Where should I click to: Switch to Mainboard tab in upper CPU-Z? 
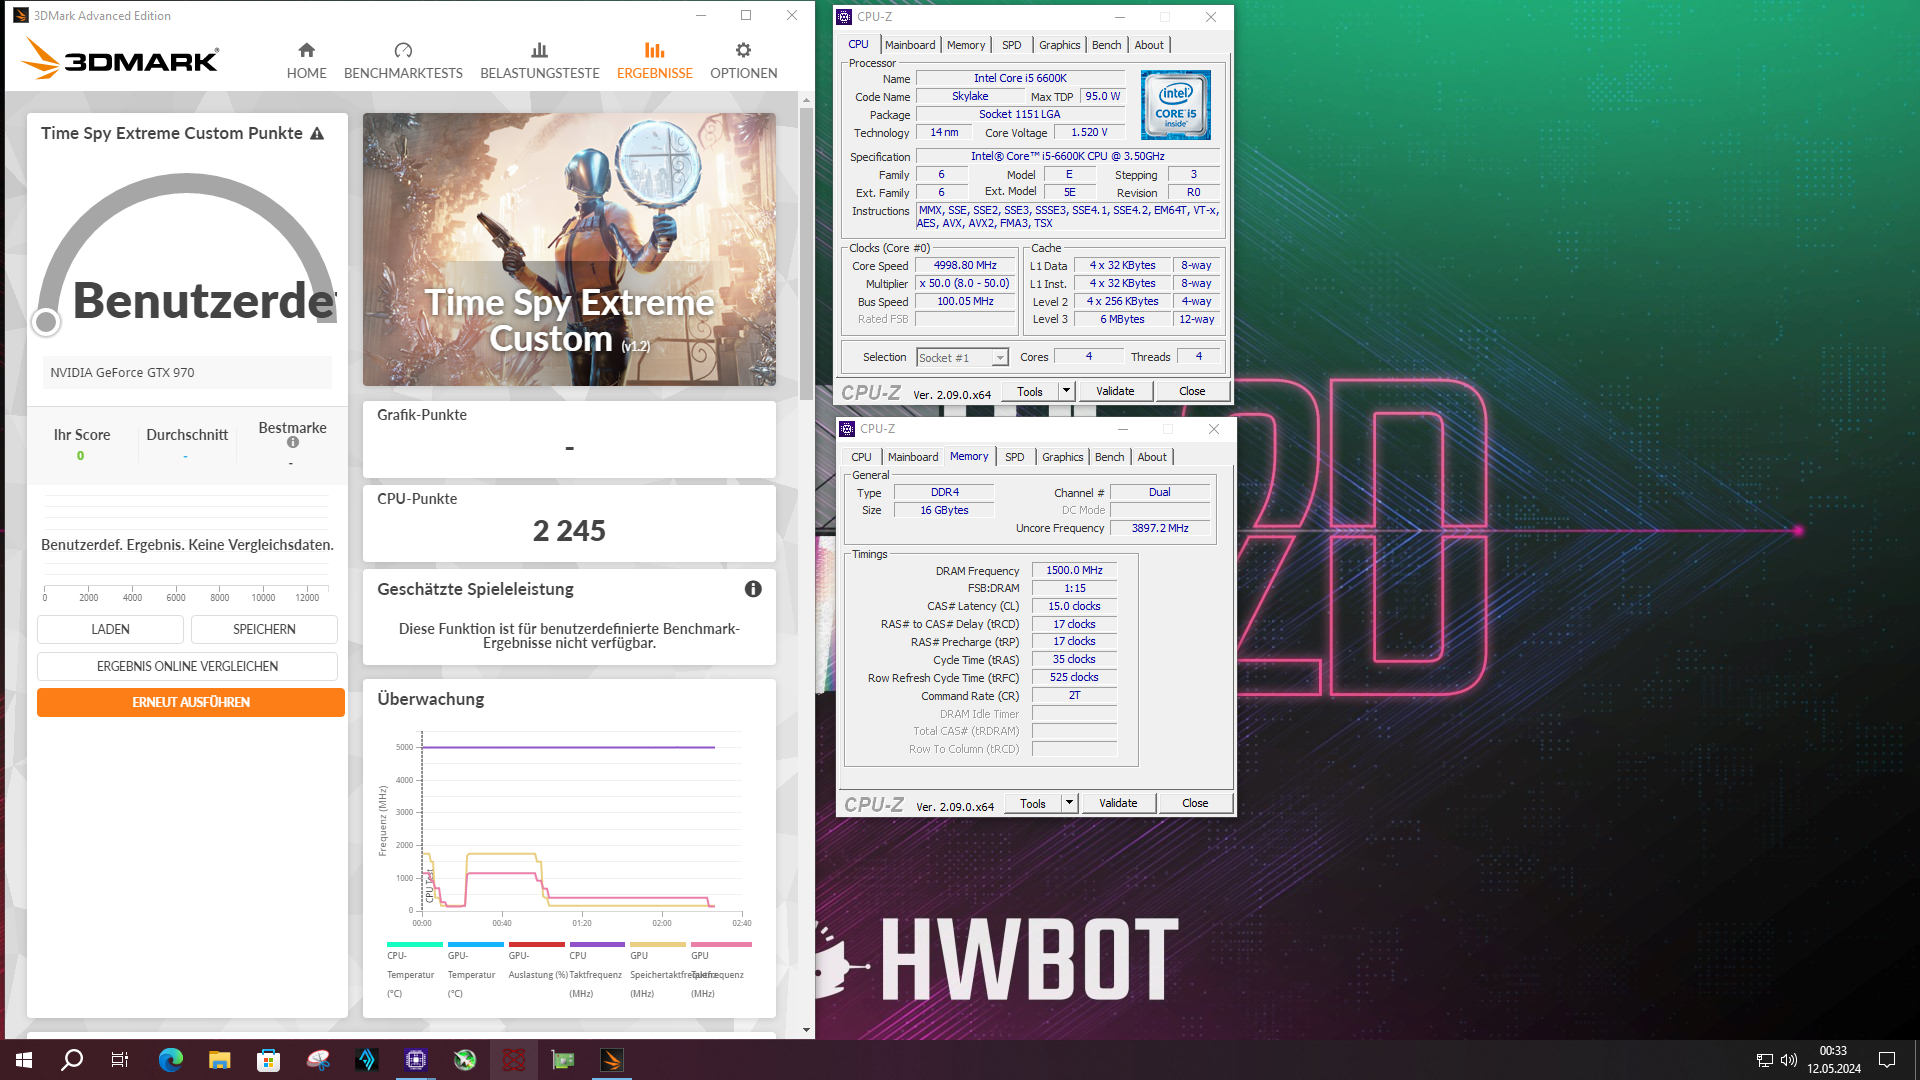point(910,45)
